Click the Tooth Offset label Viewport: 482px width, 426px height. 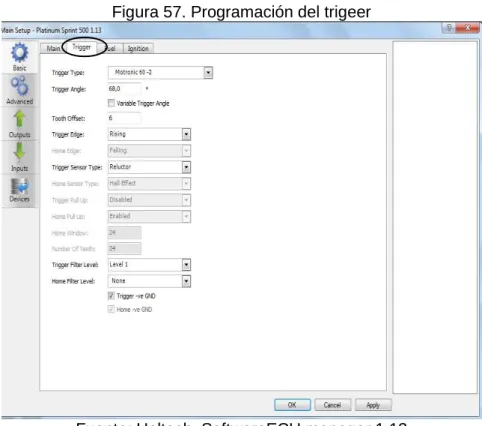pos(68,118)
